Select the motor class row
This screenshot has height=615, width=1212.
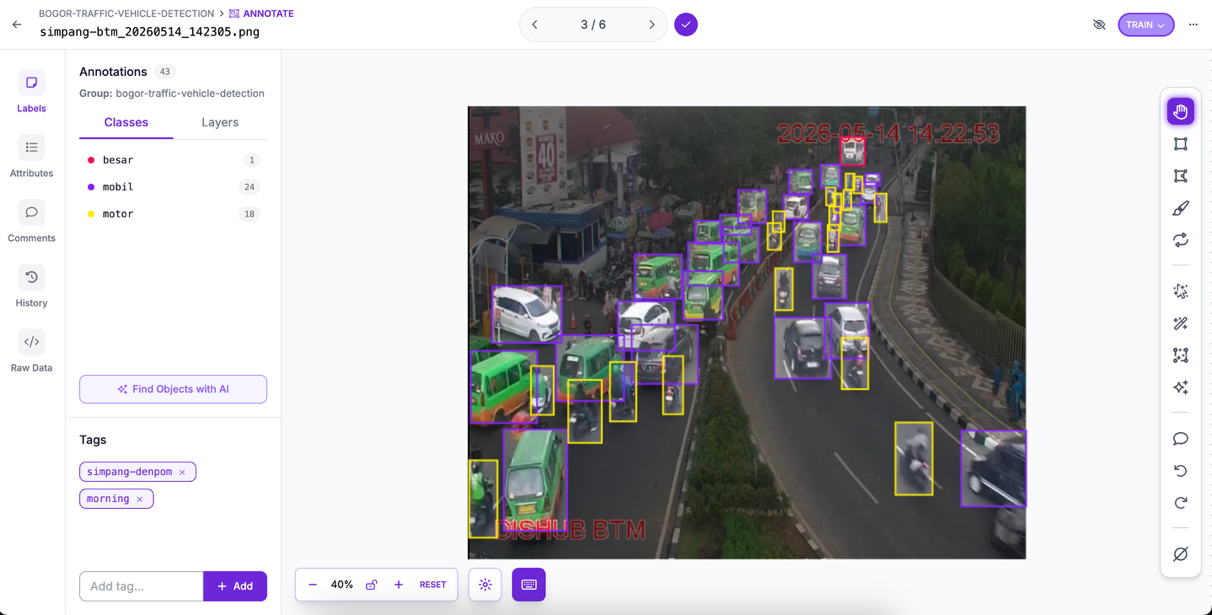tap(173, 214)
